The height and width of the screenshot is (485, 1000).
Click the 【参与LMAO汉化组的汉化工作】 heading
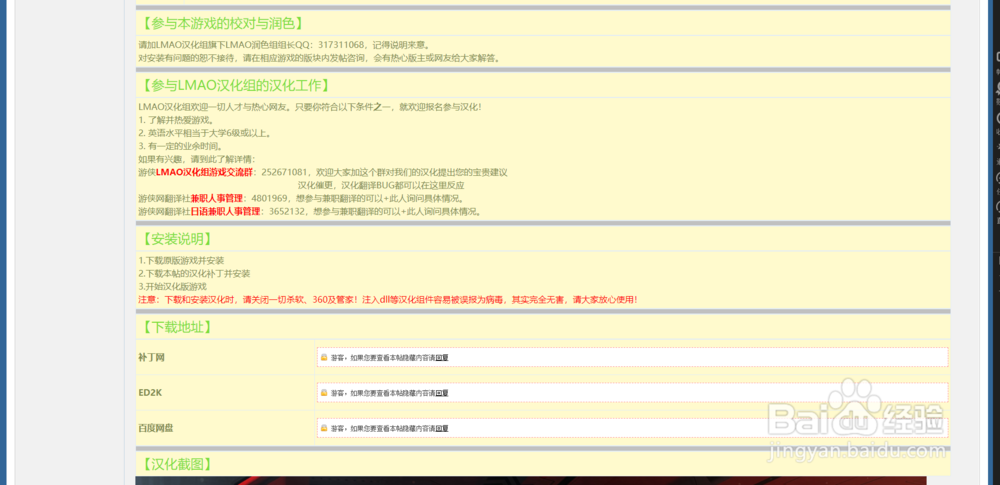coord(236,86)
